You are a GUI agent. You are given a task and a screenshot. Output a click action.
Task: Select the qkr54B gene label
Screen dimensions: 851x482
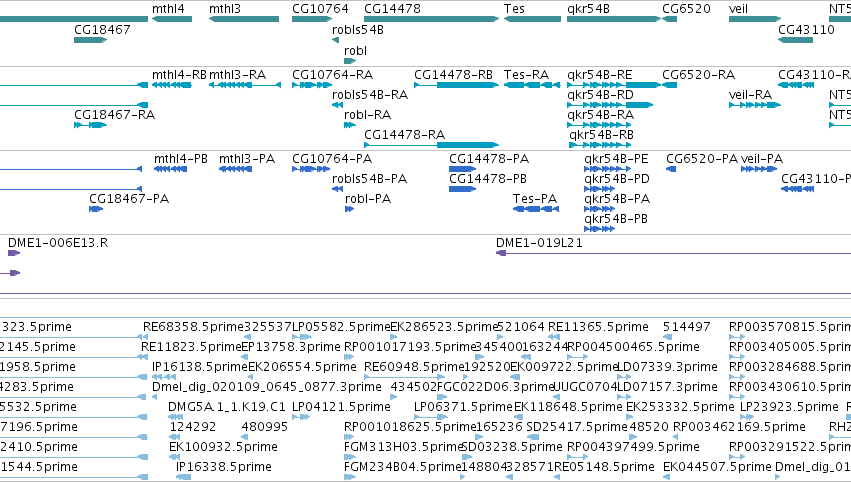pos(588,9)
